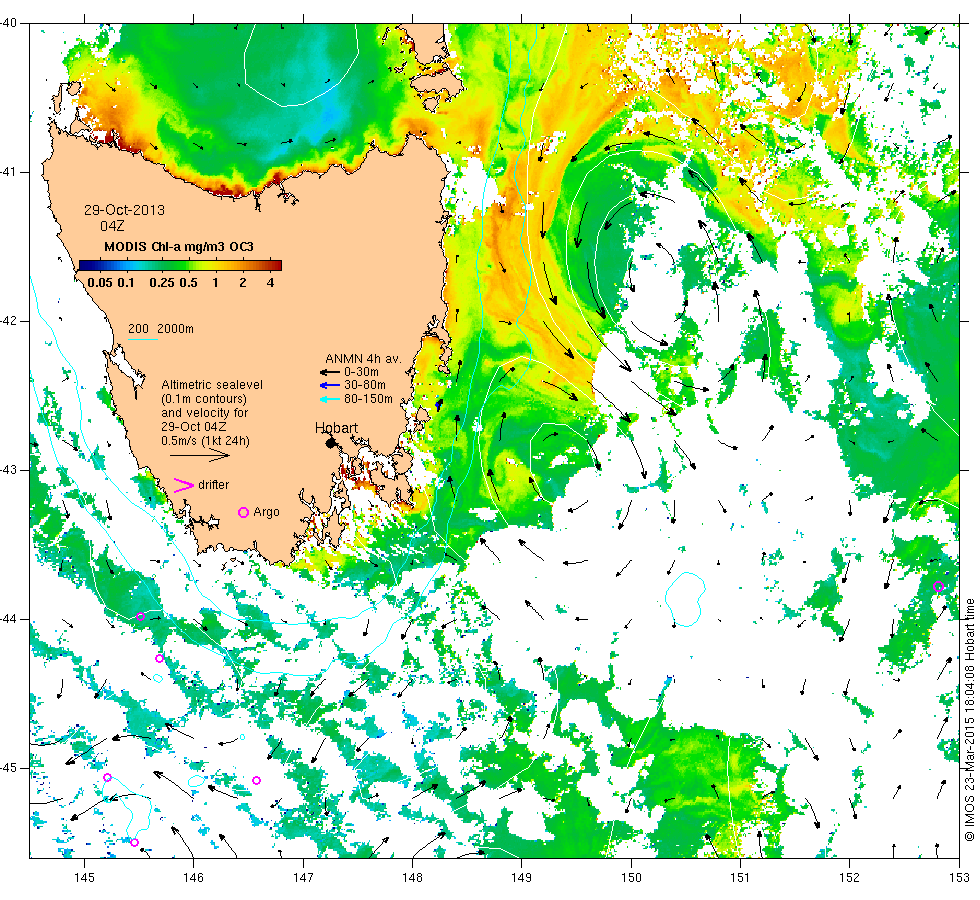Screen dimensions: 980x900
Task: Click the '-44' latitude axis label
Action: (x=9, y=619)
